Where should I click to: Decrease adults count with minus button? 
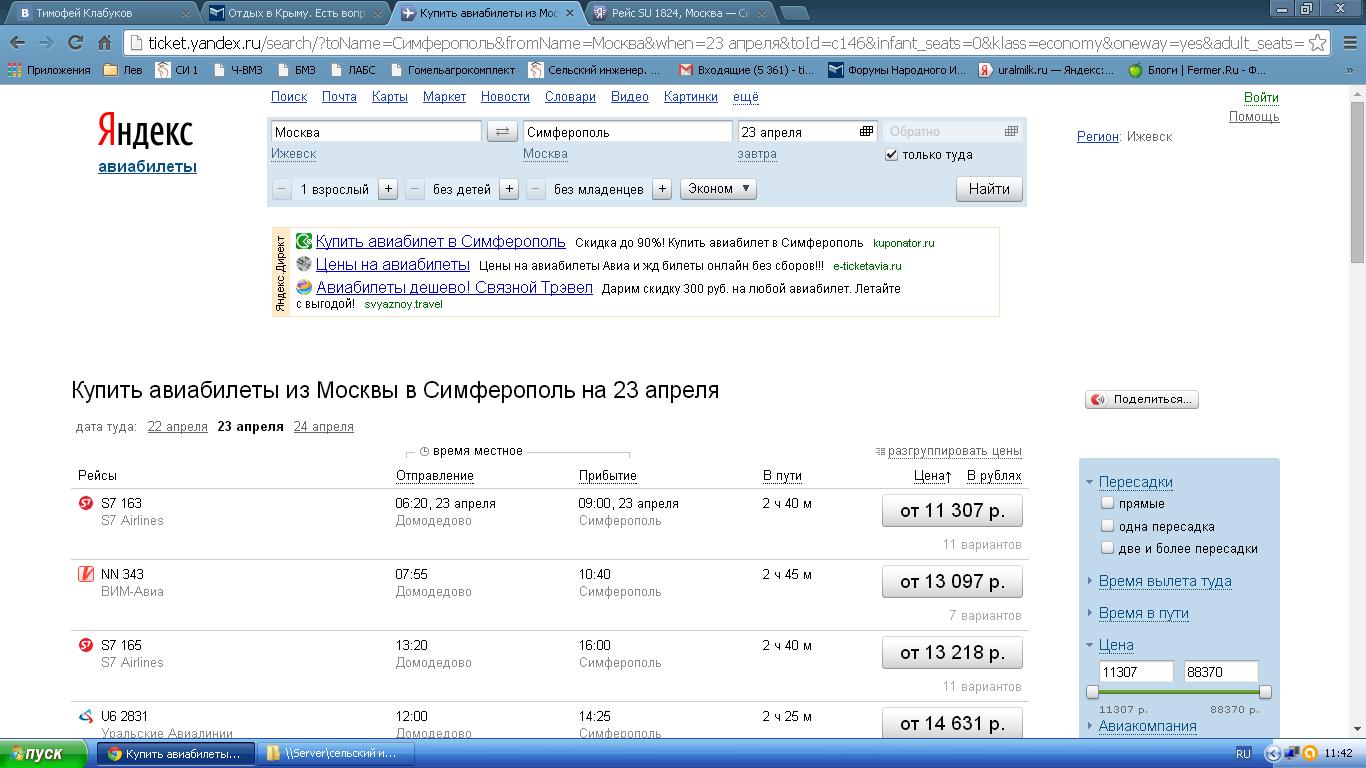[282, 189]
